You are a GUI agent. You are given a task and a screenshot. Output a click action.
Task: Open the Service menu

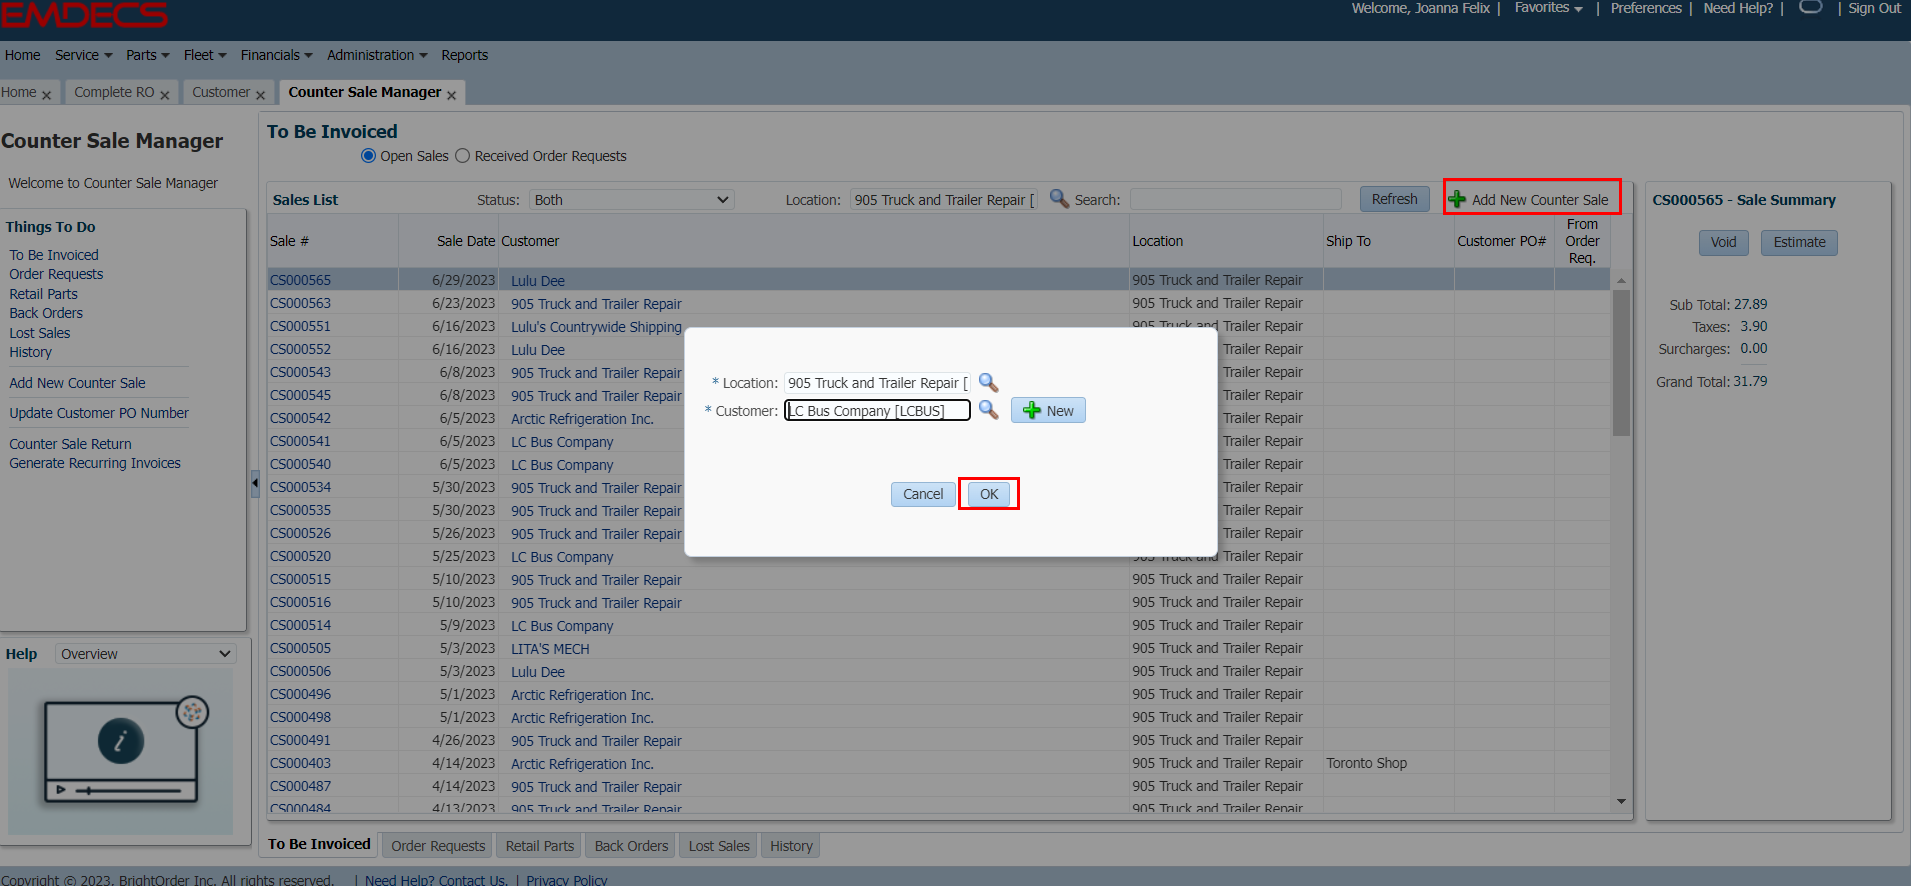(x=84, y=55)
